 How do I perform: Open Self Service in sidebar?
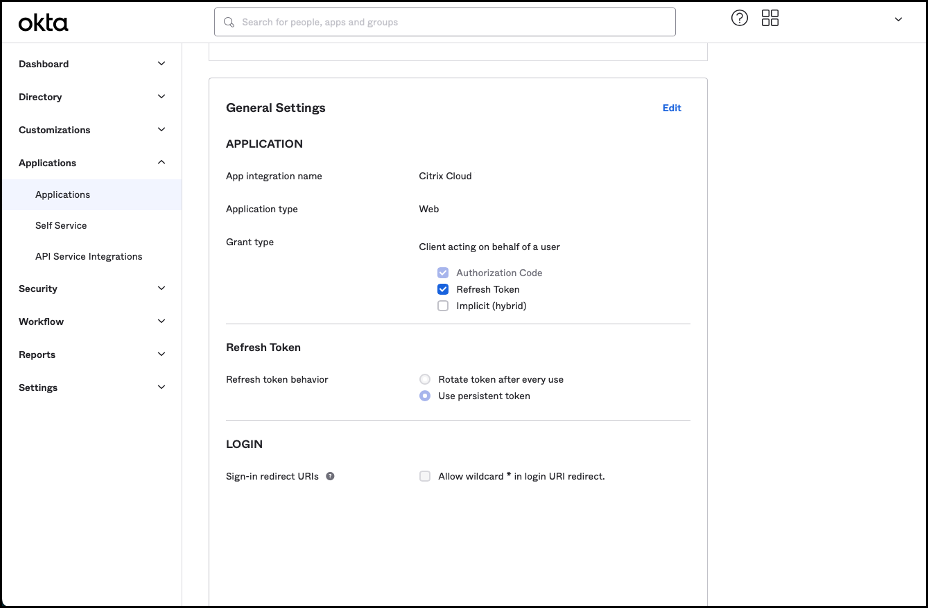coord(61,226)
